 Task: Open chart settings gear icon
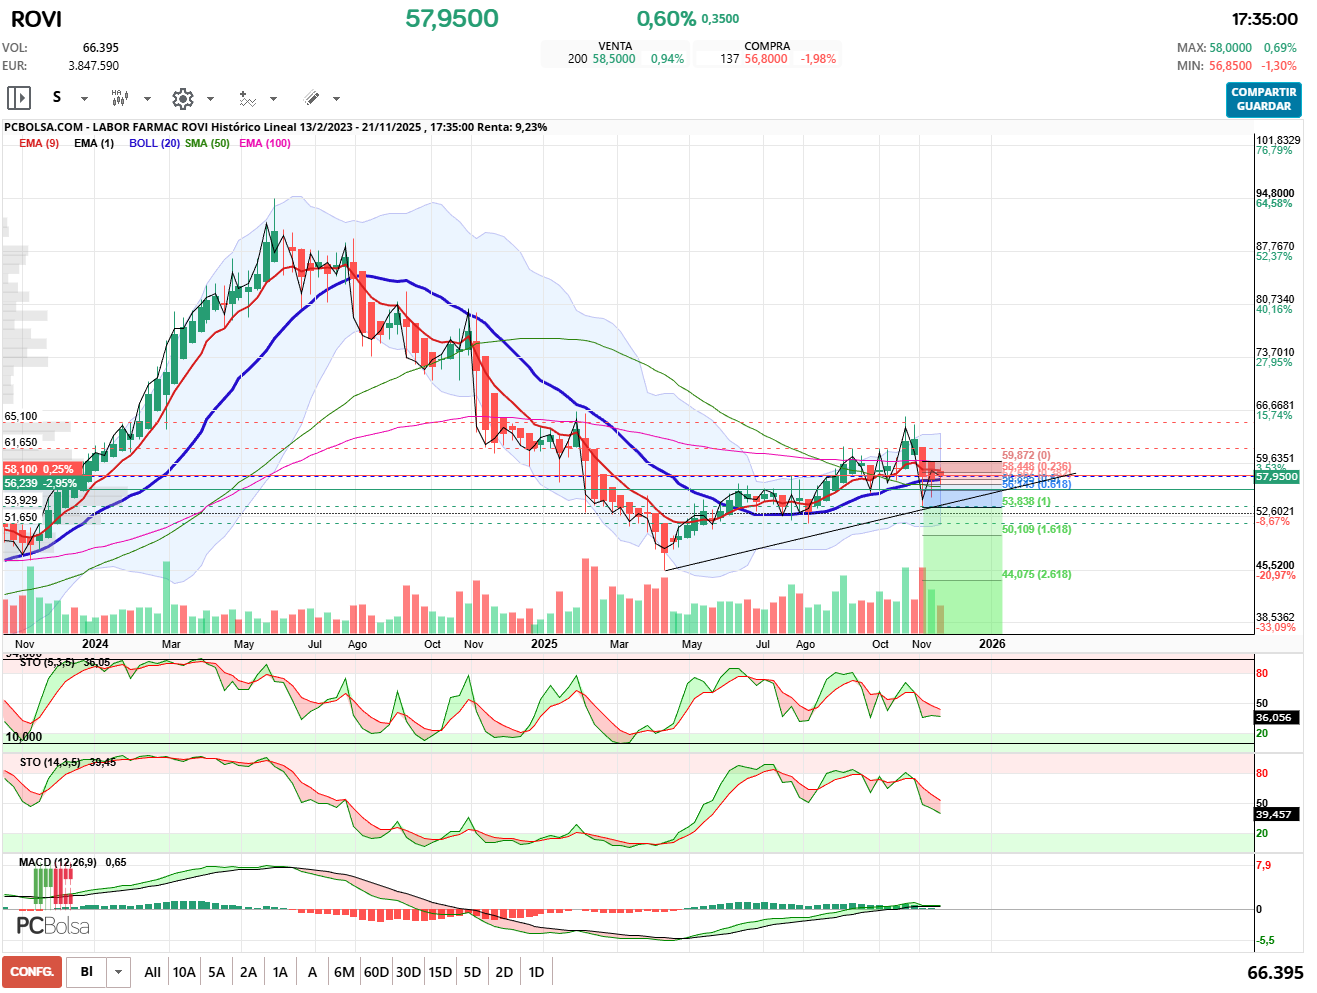click(182, 98)
